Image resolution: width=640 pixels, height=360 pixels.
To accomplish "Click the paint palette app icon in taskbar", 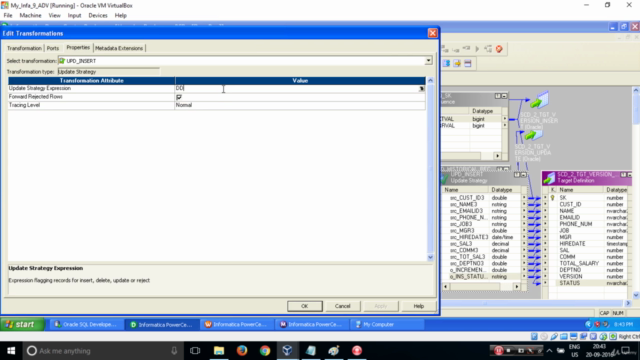I will [334, 351].
